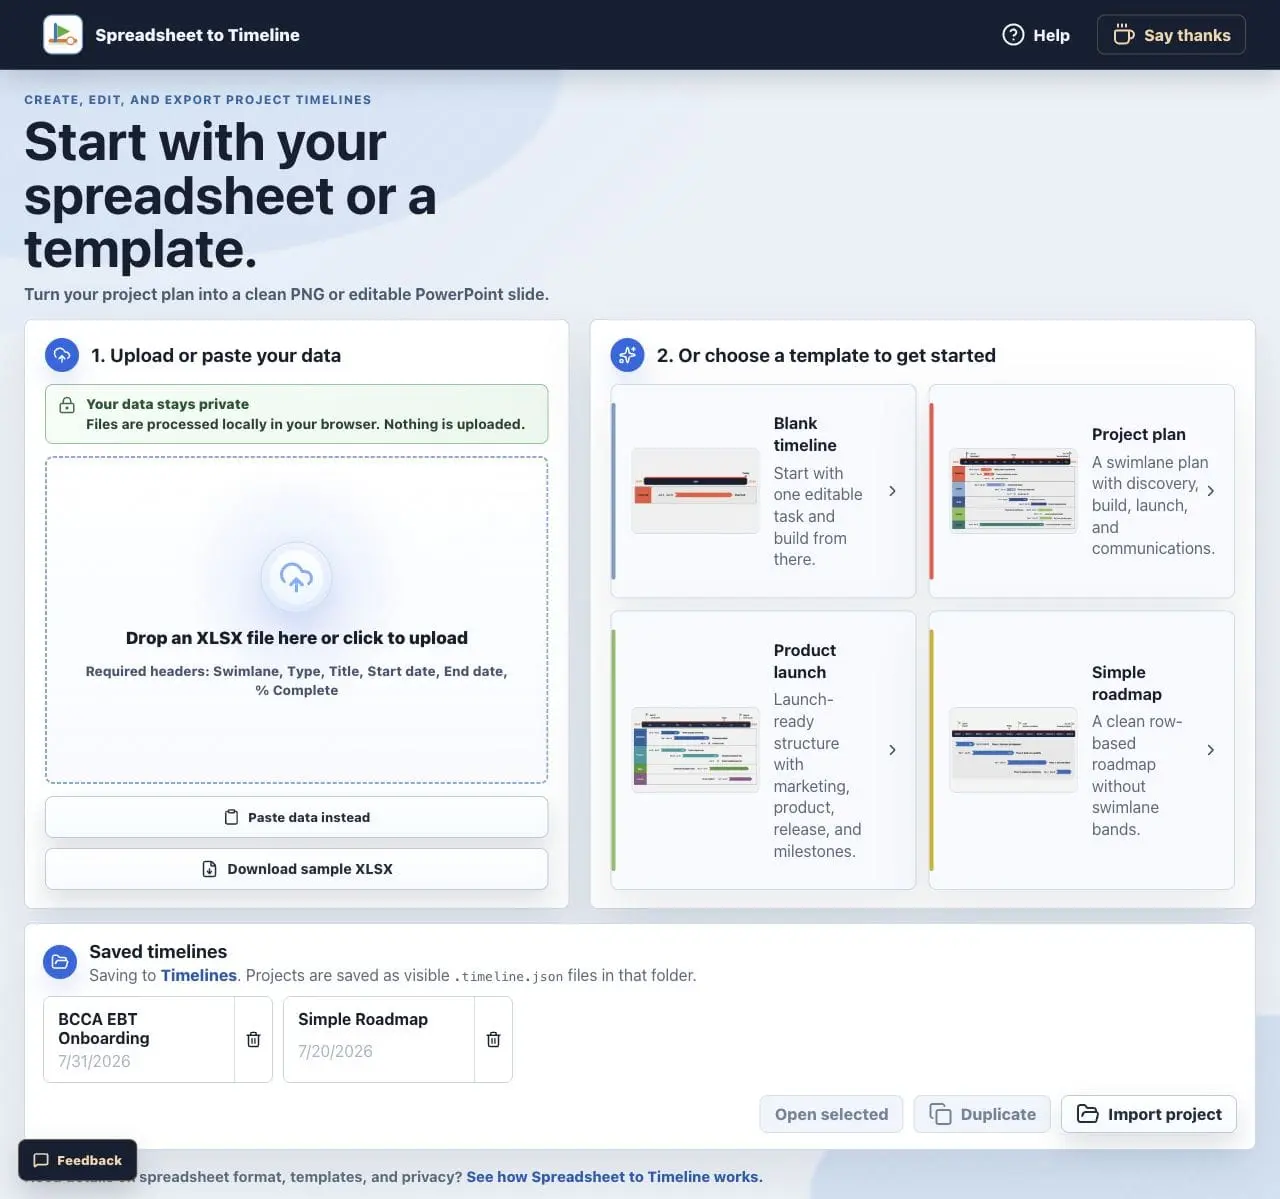Click the Simple roadmap template title

(1127, 683)
